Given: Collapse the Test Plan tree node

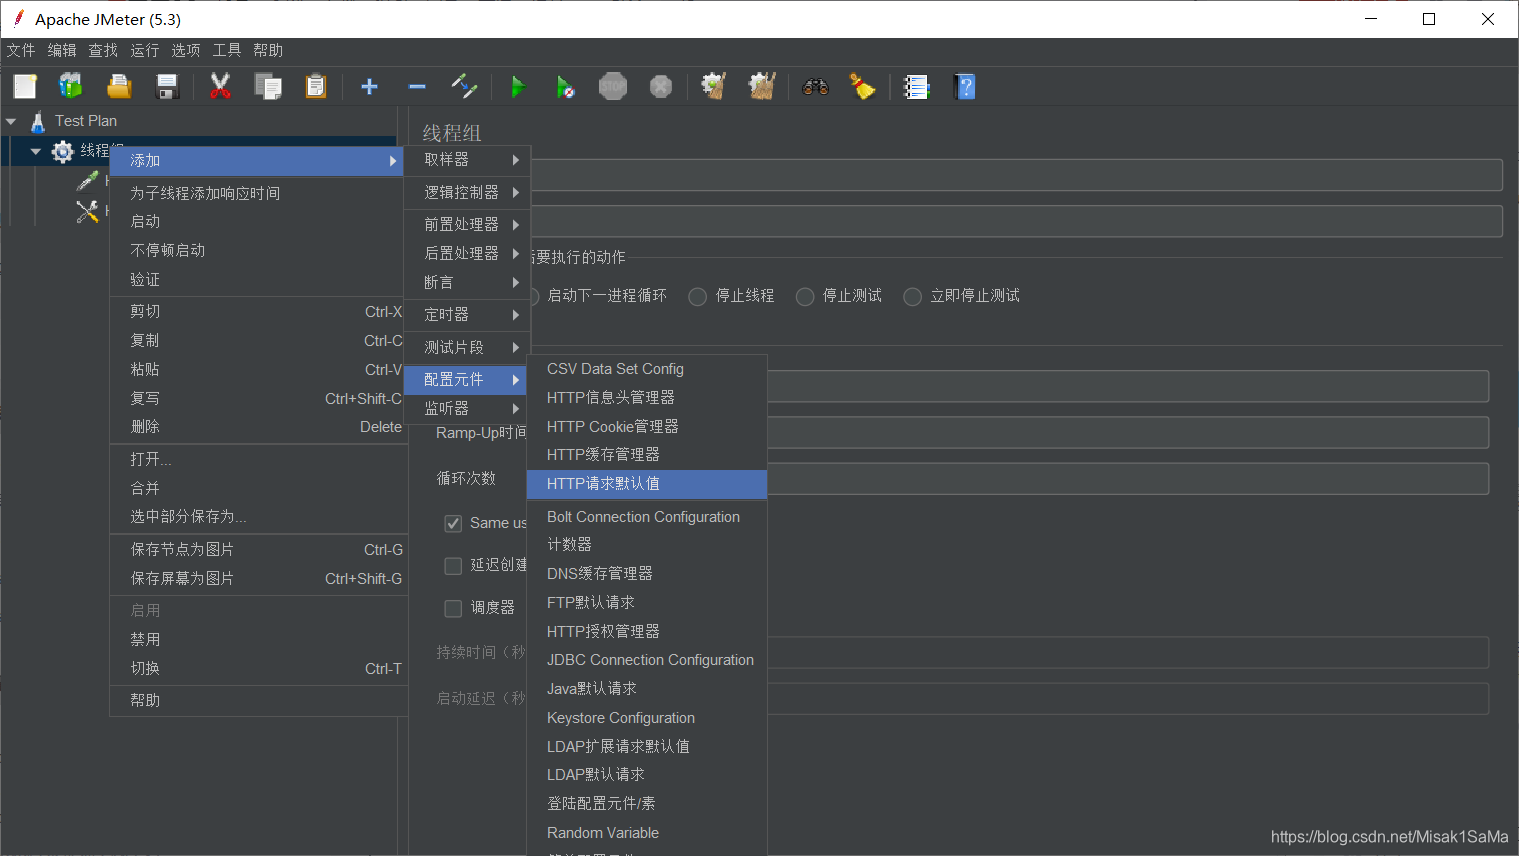Looking at the screenshot, I should point(12,120).
